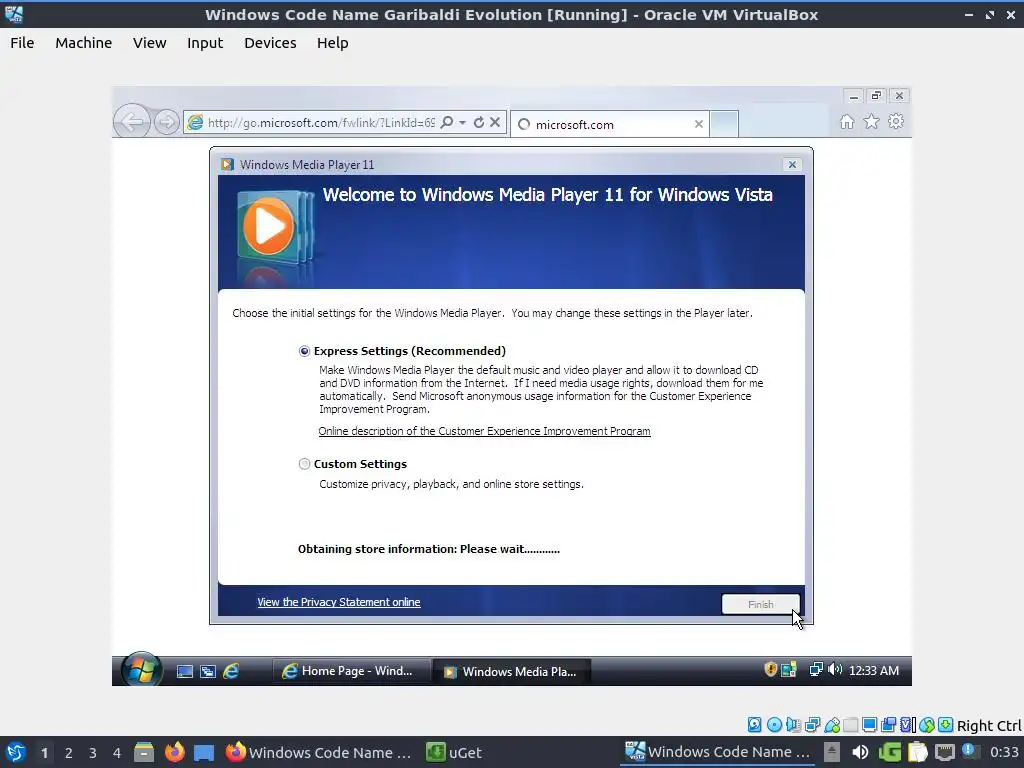
Task: Click the host volume speaker tray icon
Action: click(860, 752)
